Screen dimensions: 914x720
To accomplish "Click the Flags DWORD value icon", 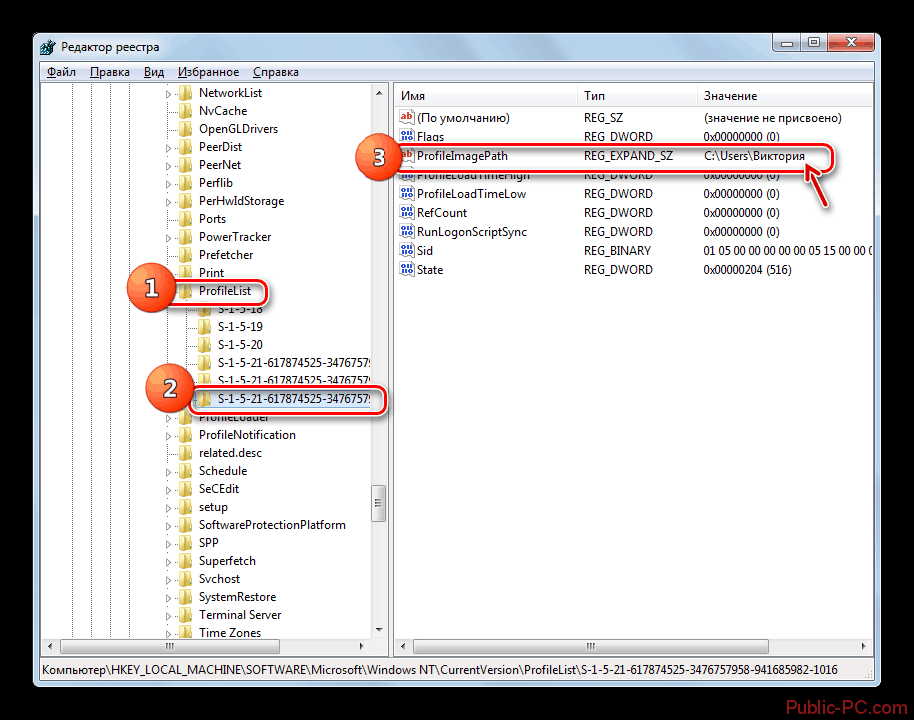I will pyautogui.click(x=407, y=136).
